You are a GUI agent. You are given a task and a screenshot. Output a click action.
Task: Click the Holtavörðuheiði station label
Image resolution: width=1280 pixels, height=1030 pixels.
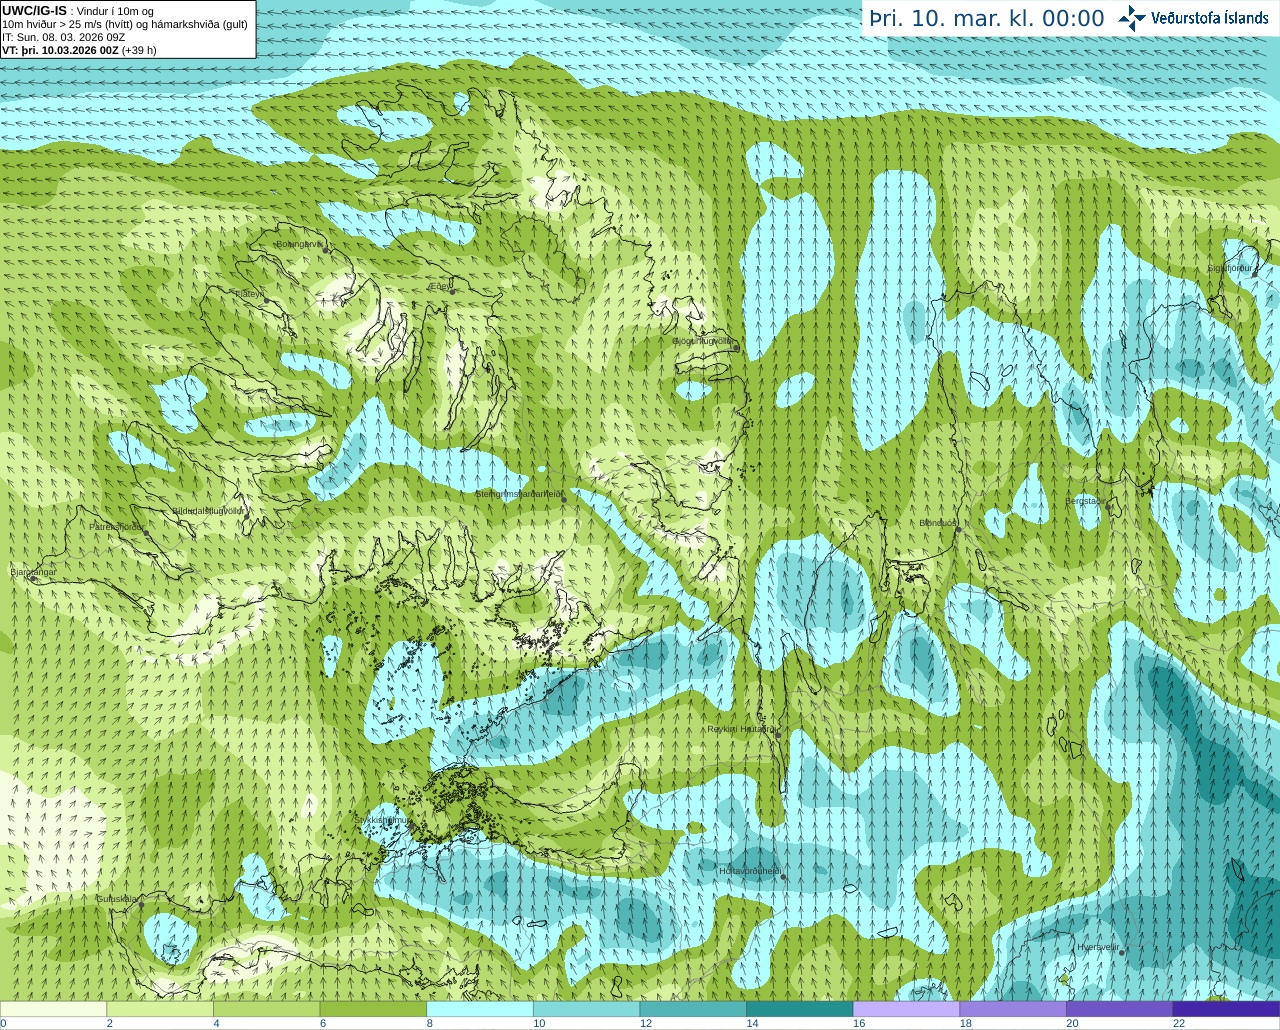[749, 871]
